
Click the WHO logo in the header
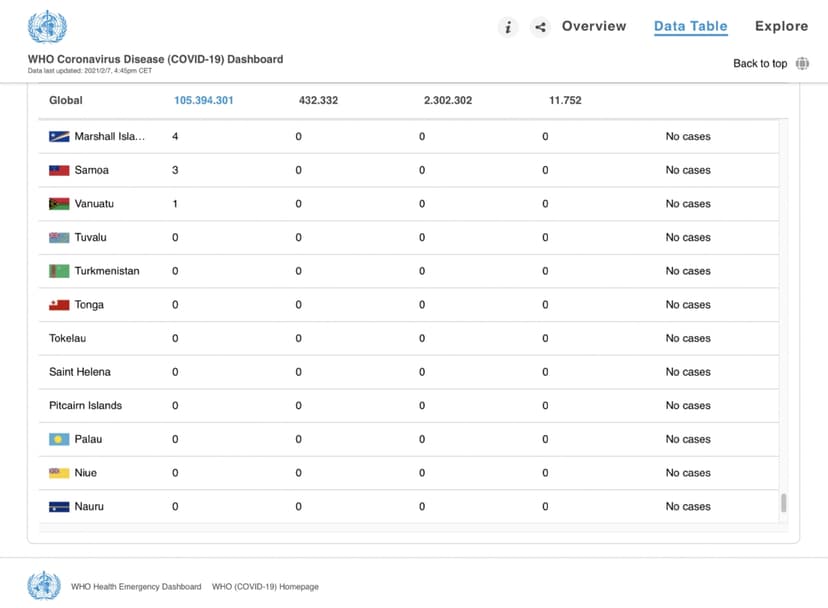pyautogui.click(x=46, y=27)
